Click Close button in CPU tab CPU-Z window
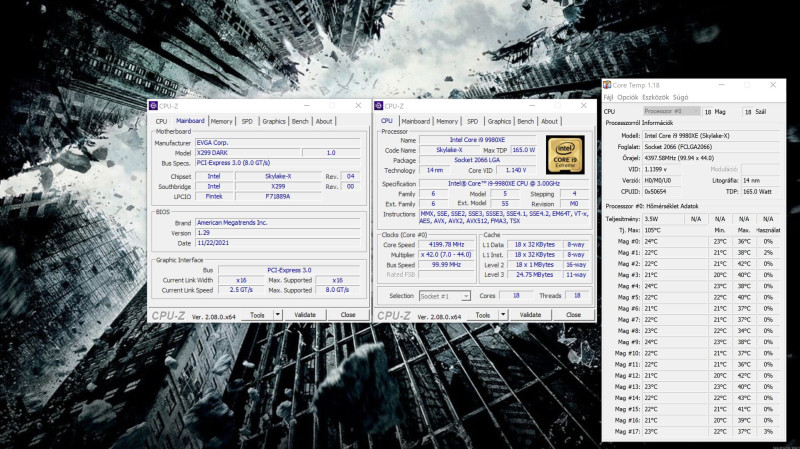This screenshot has height=449, width=800. click(x=573, y=315)
